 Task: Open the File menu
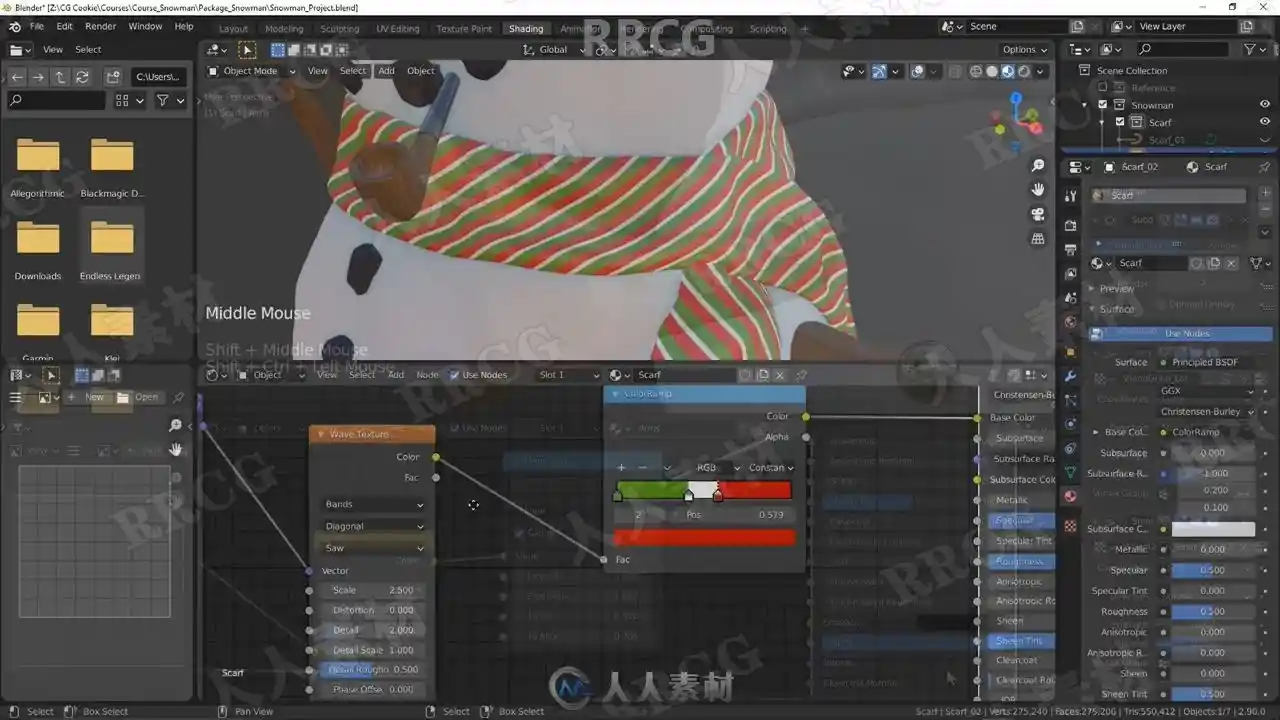37,26
